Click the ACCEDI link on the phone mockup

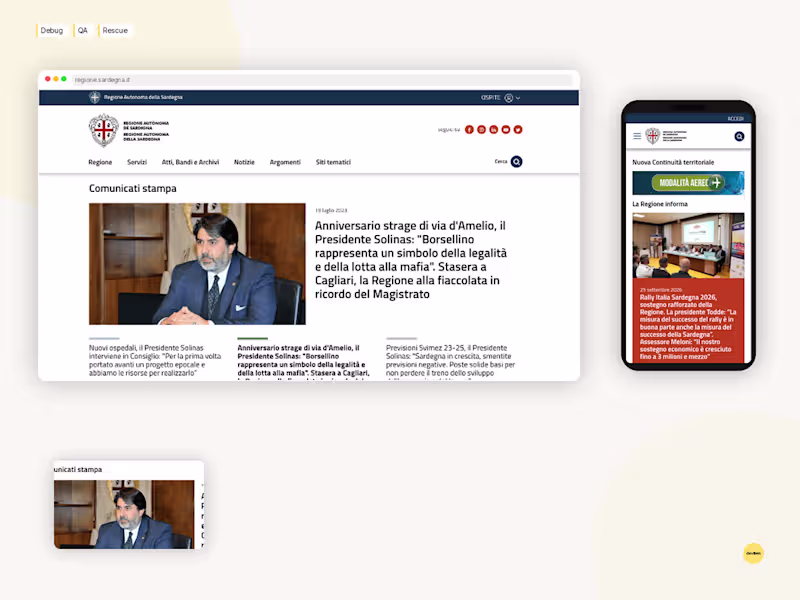pos(735,119)
